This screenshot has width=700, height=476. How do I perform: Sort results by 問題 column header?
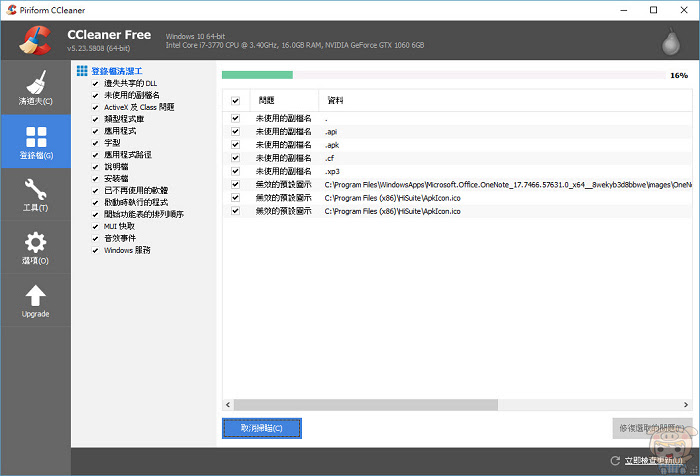tap(283, 100)
